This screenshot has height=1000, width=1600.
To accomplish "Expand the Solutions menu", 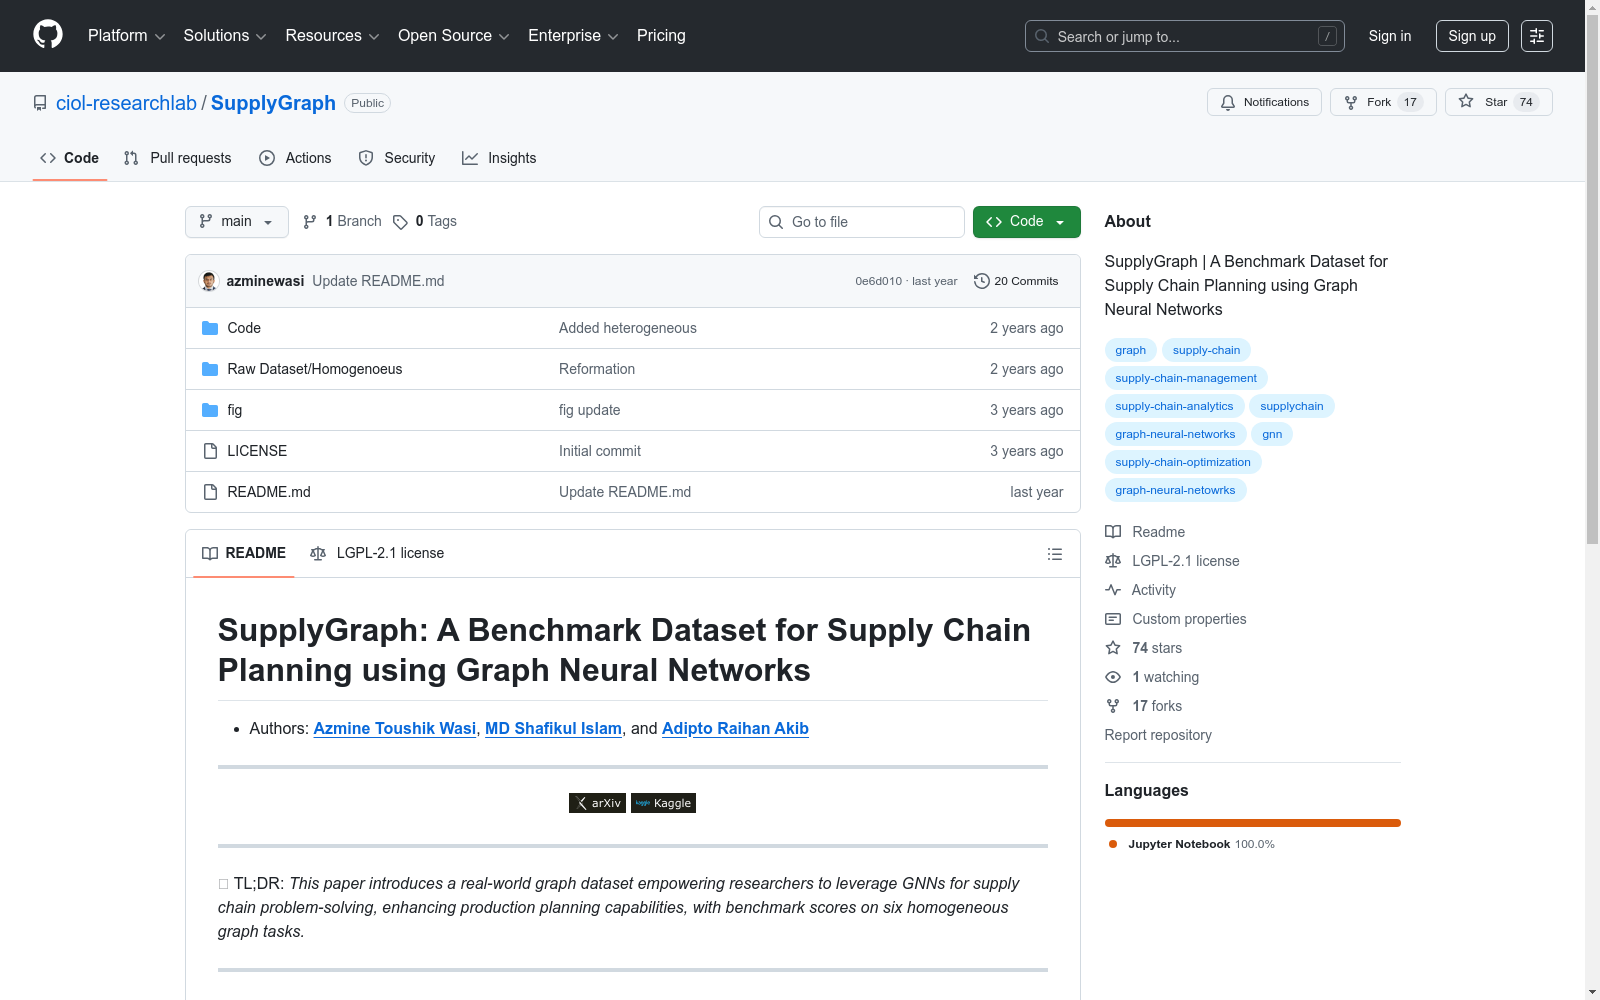I will 225,36.
